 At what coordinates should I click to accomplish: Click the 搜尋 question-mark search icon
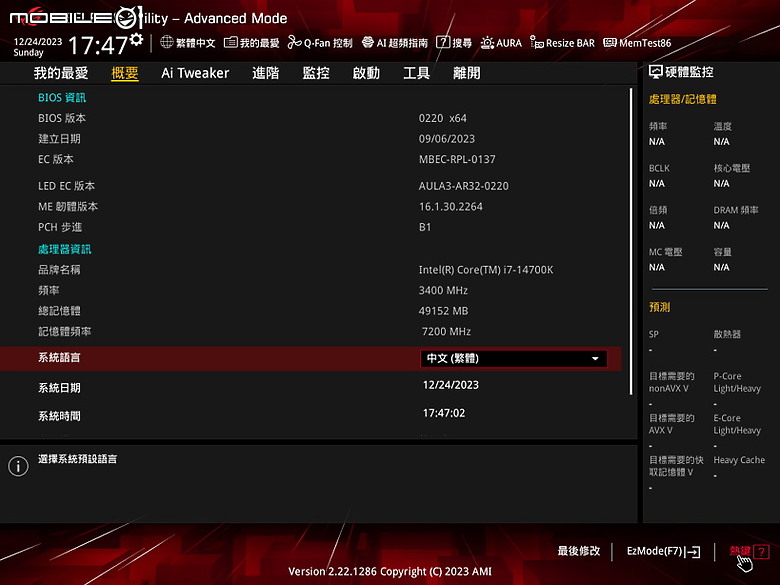443,42
